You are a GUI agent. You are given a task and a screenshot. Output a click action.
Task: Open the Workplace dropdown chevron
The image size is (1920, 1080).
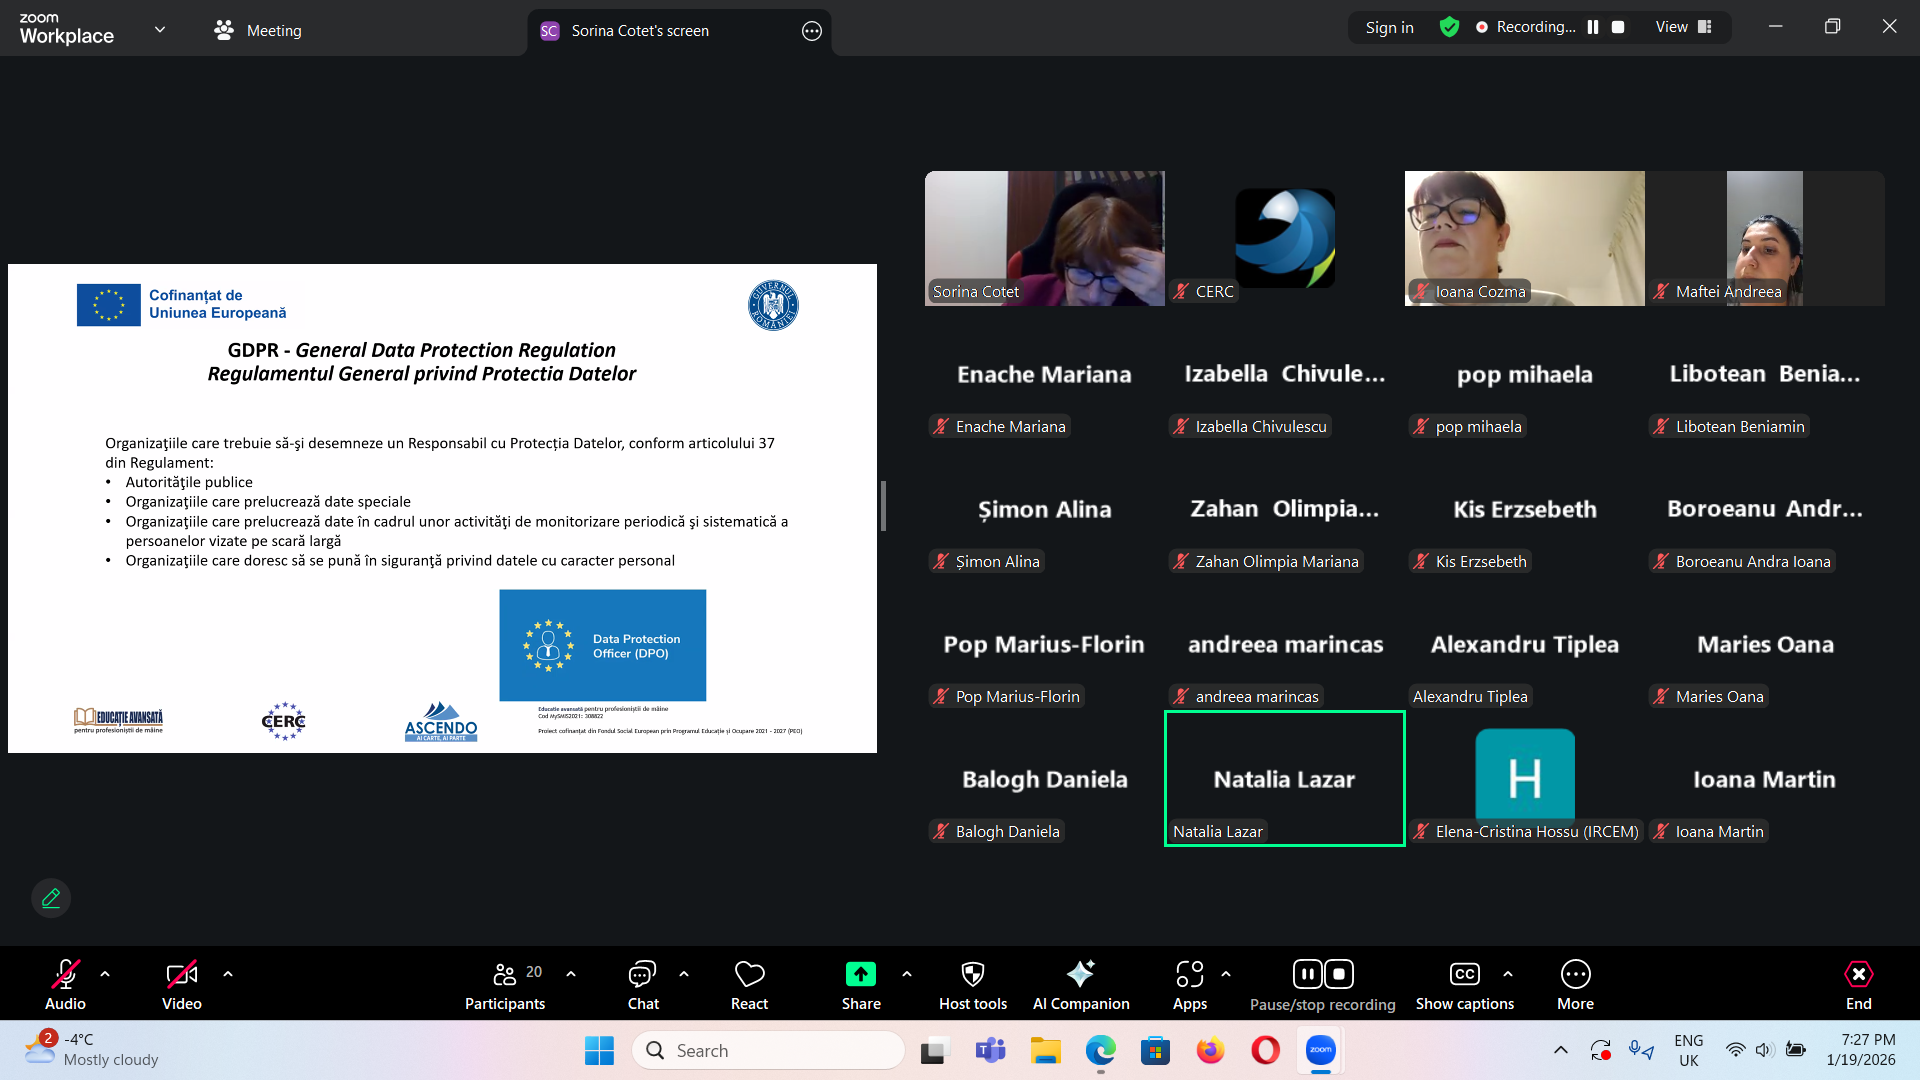(x=160, y=30)
